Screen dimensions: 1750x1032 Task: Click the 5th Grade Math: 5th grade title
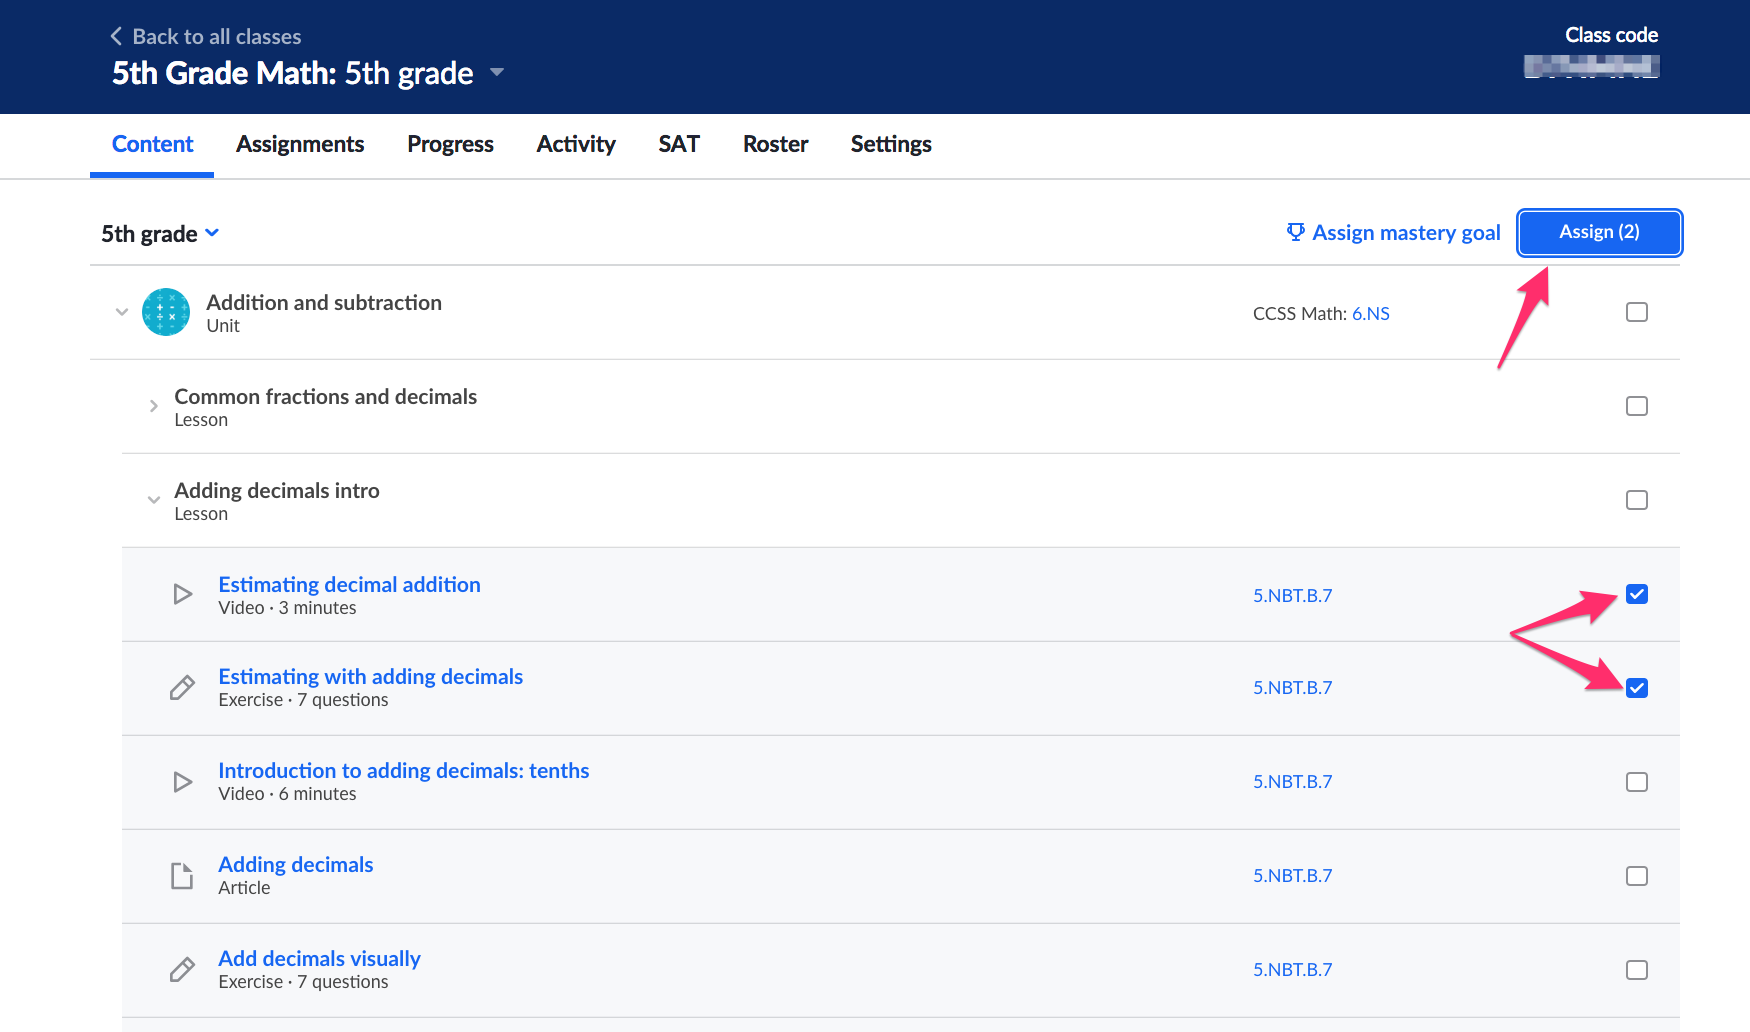pyautogui.click(x=292, y=73)
